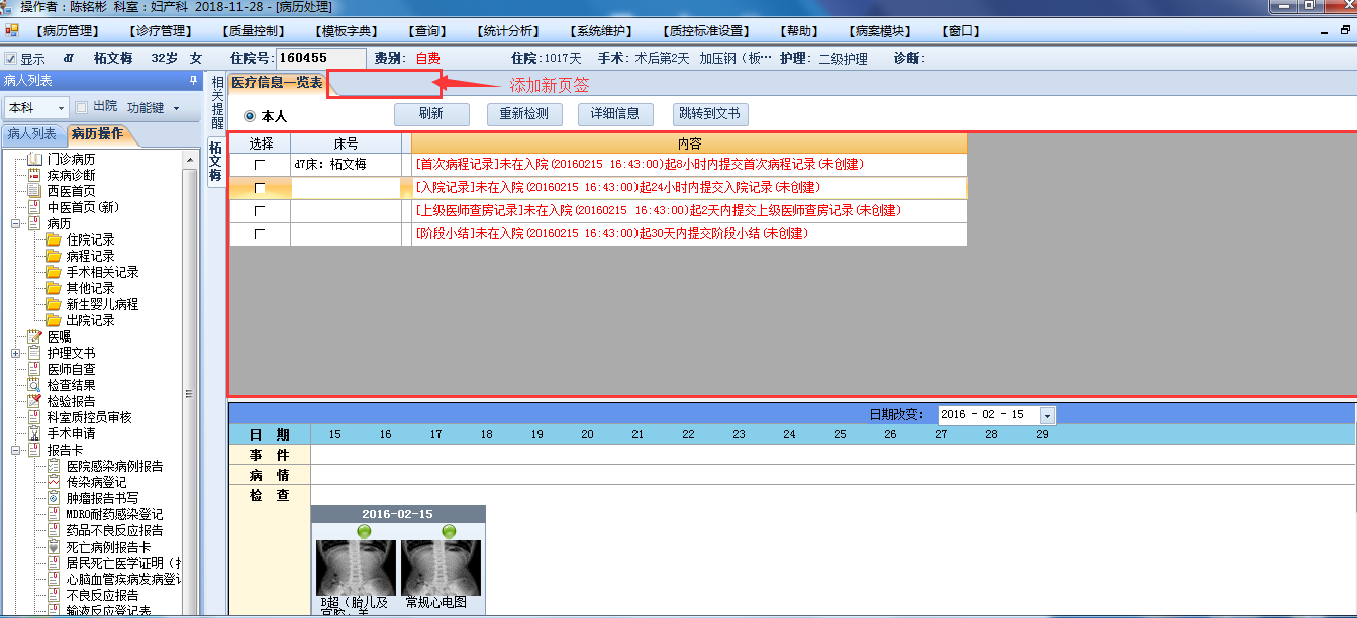Expand the 护理文书 tree node
This screenshot has width=1357, height=618.
pos(16,353)
